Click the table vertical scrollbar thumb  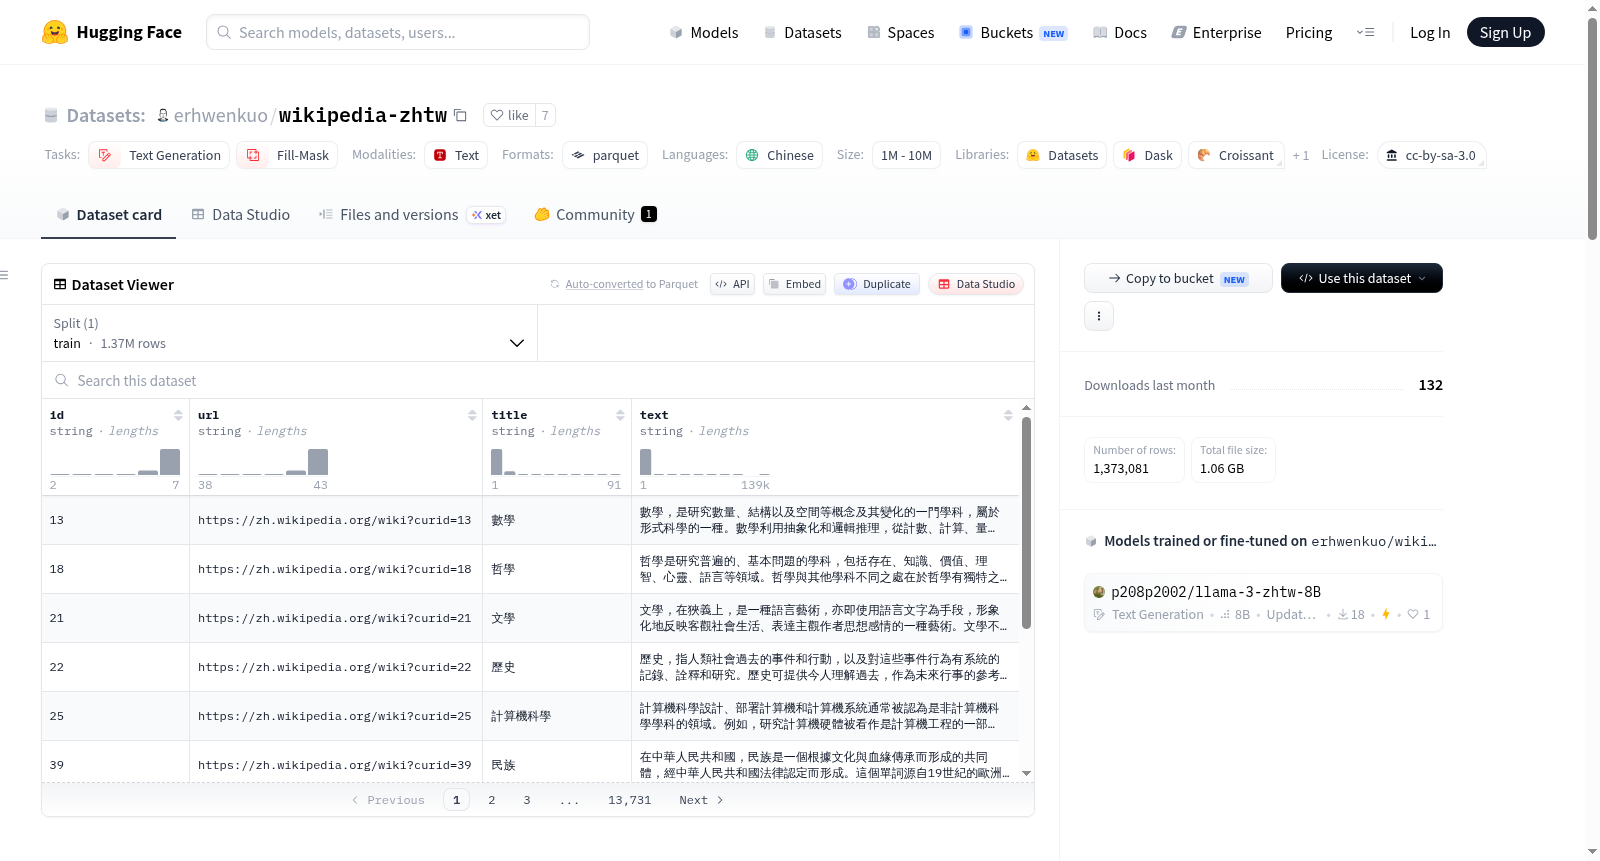1026,522
